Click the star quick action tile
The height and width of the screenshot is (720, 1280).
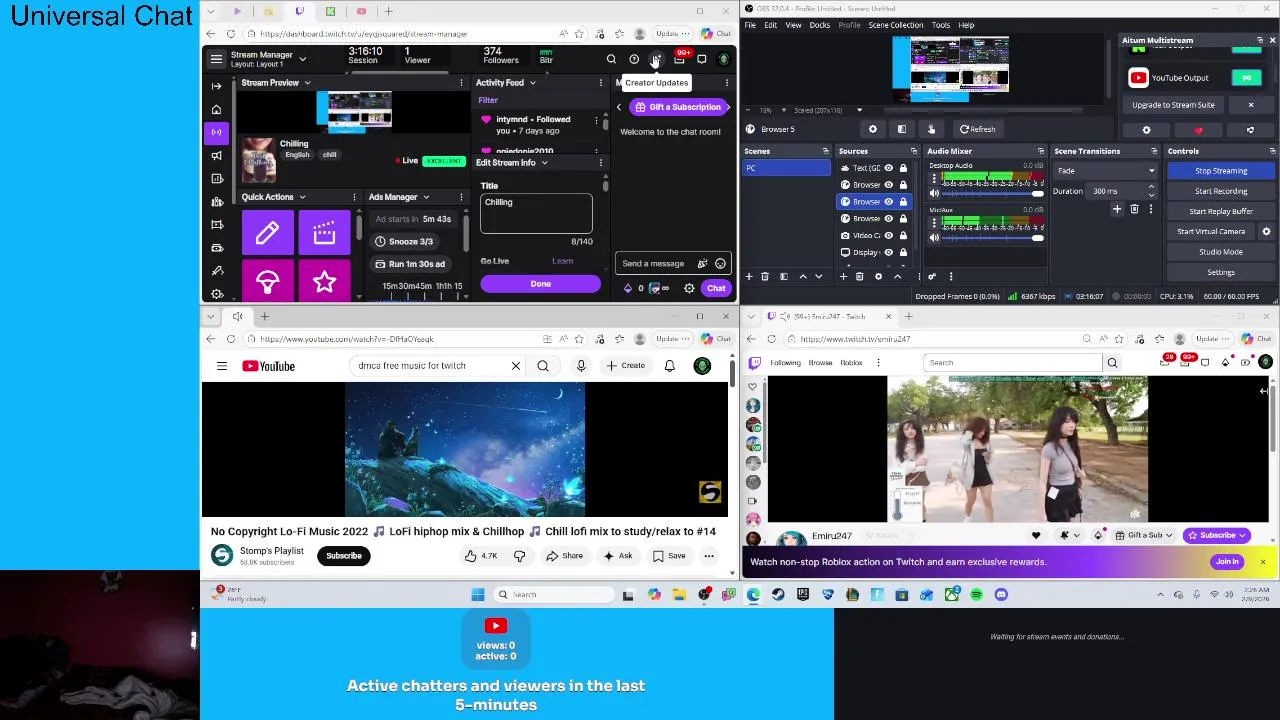(x=324, y=283)
